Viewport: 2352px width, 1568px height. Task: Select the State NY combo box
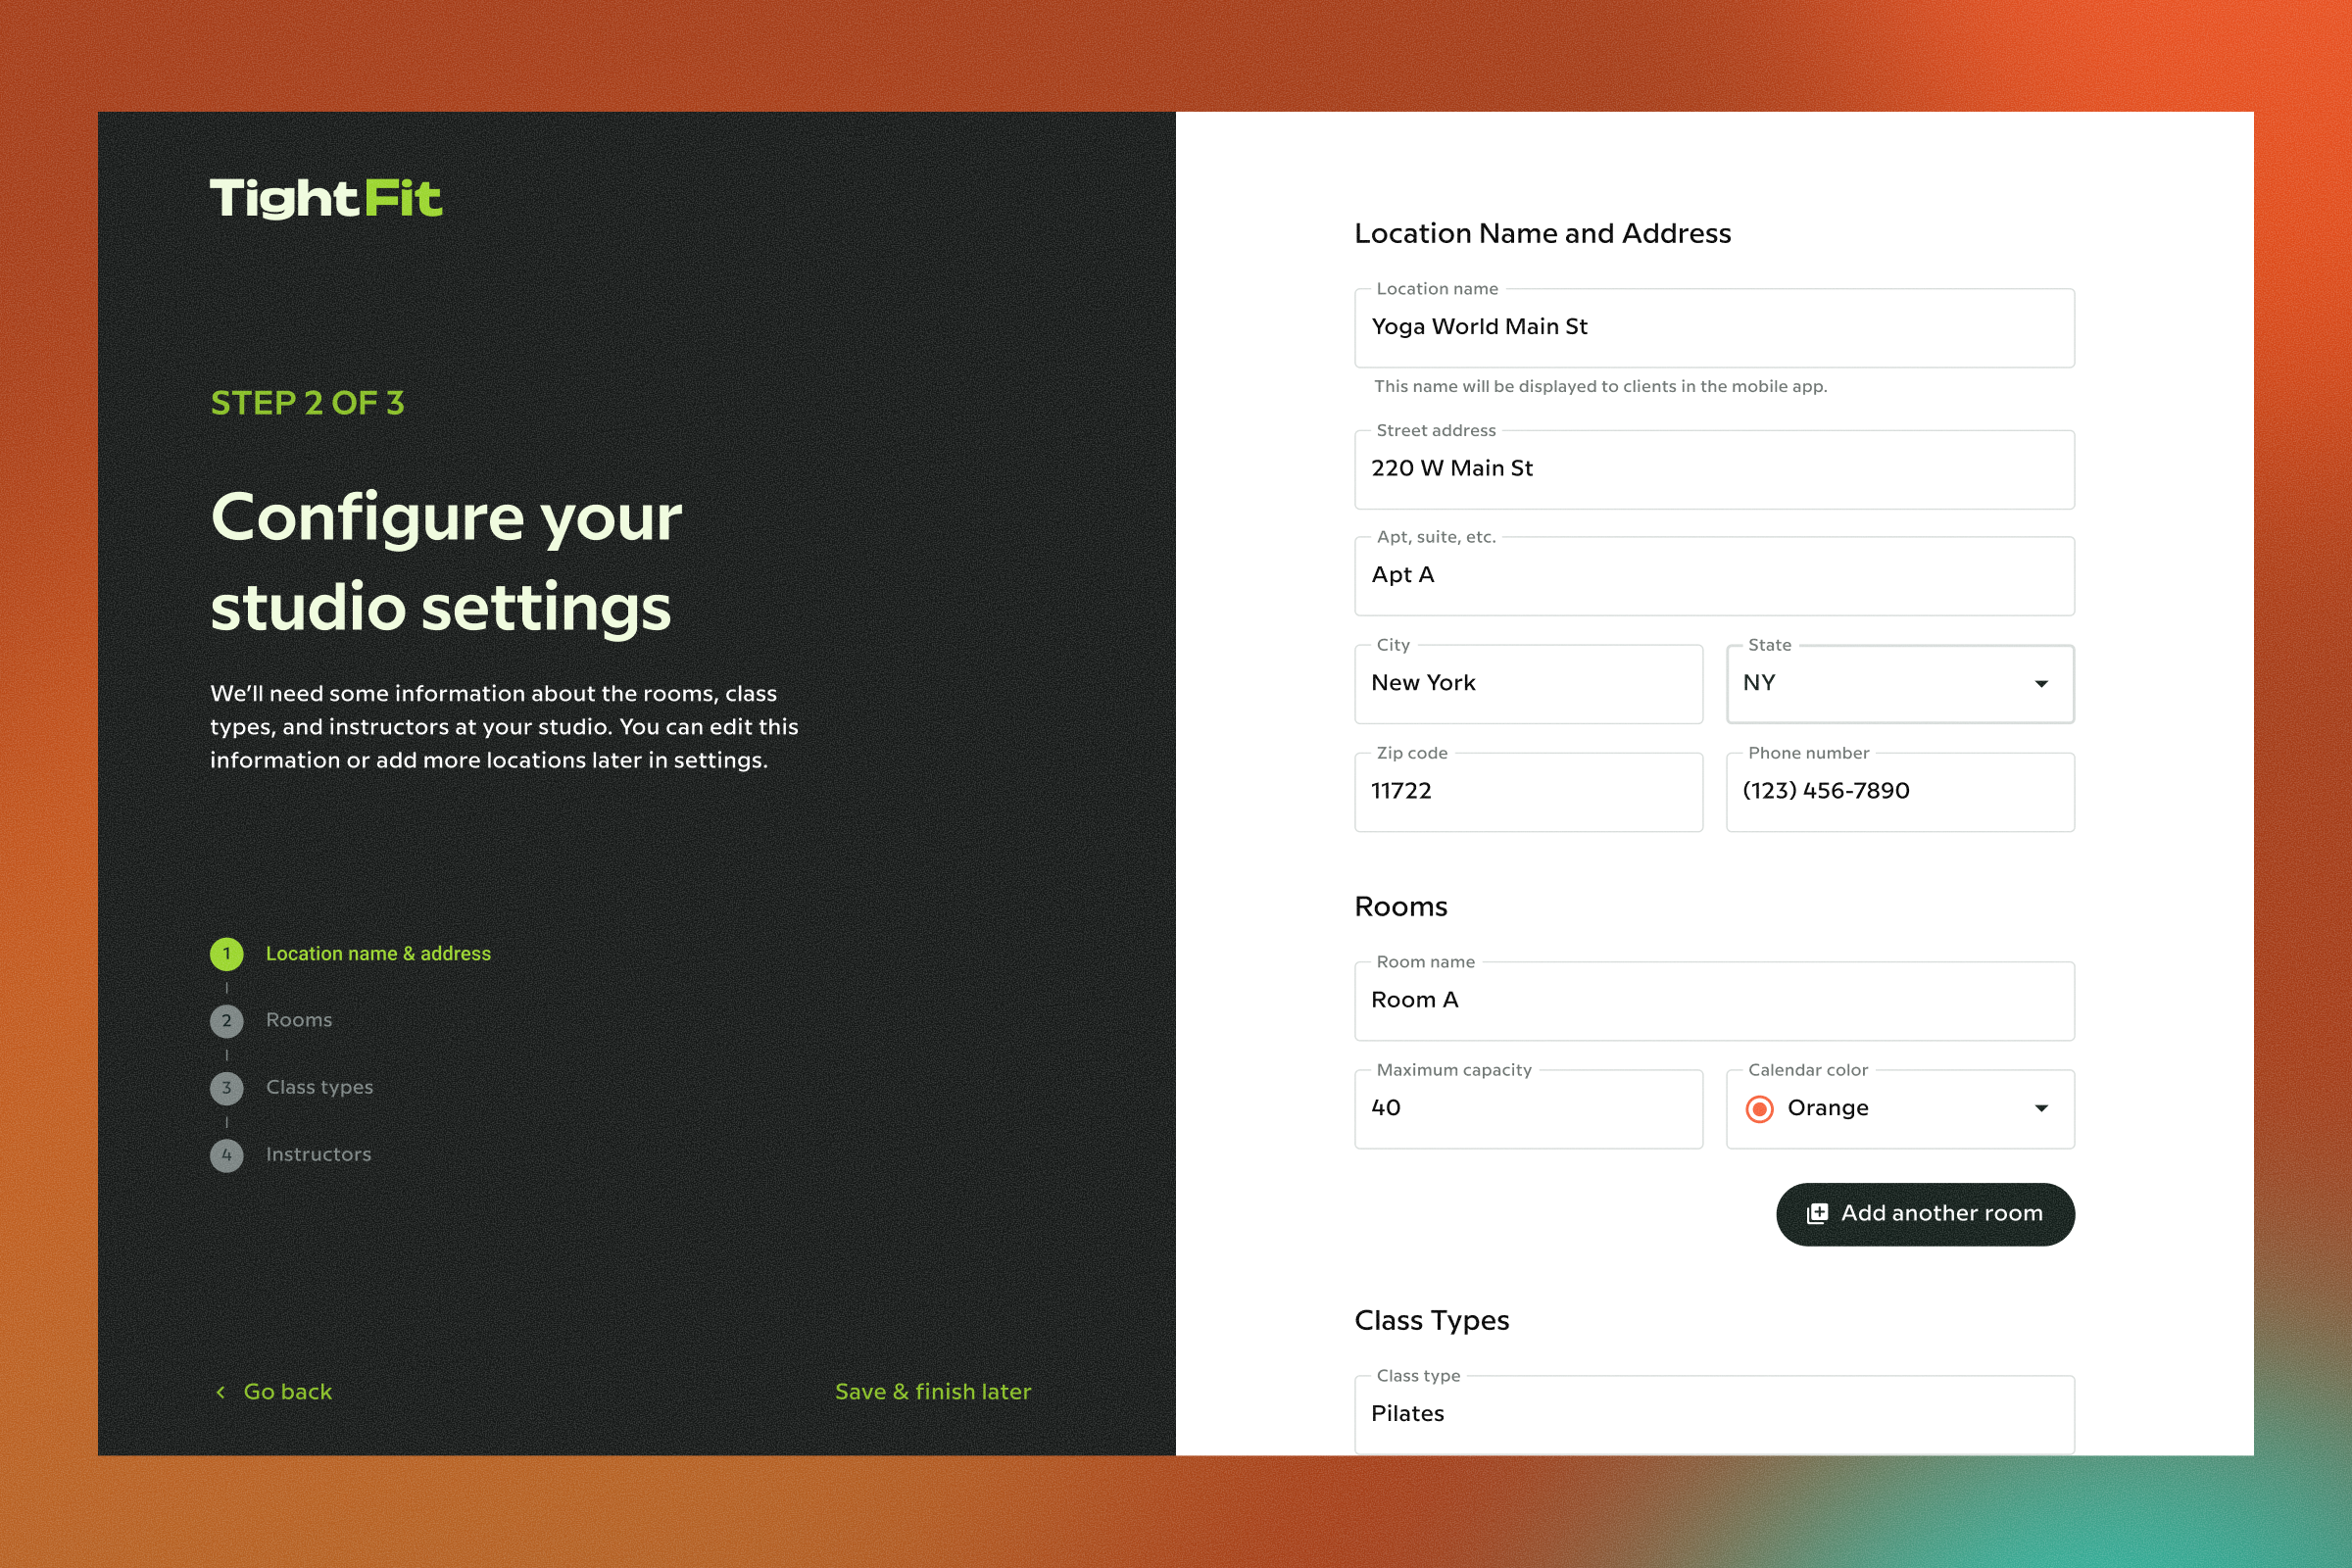click(1900, 684)
